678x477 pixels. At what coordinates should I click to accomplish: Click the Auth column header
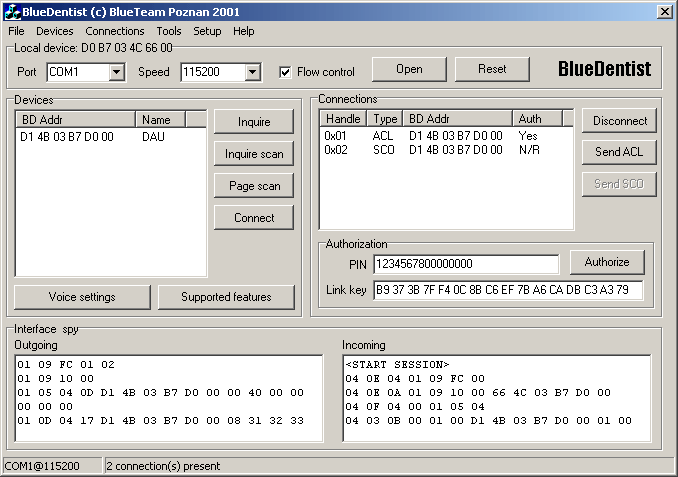pyautogui.click(x=537, y=119)
